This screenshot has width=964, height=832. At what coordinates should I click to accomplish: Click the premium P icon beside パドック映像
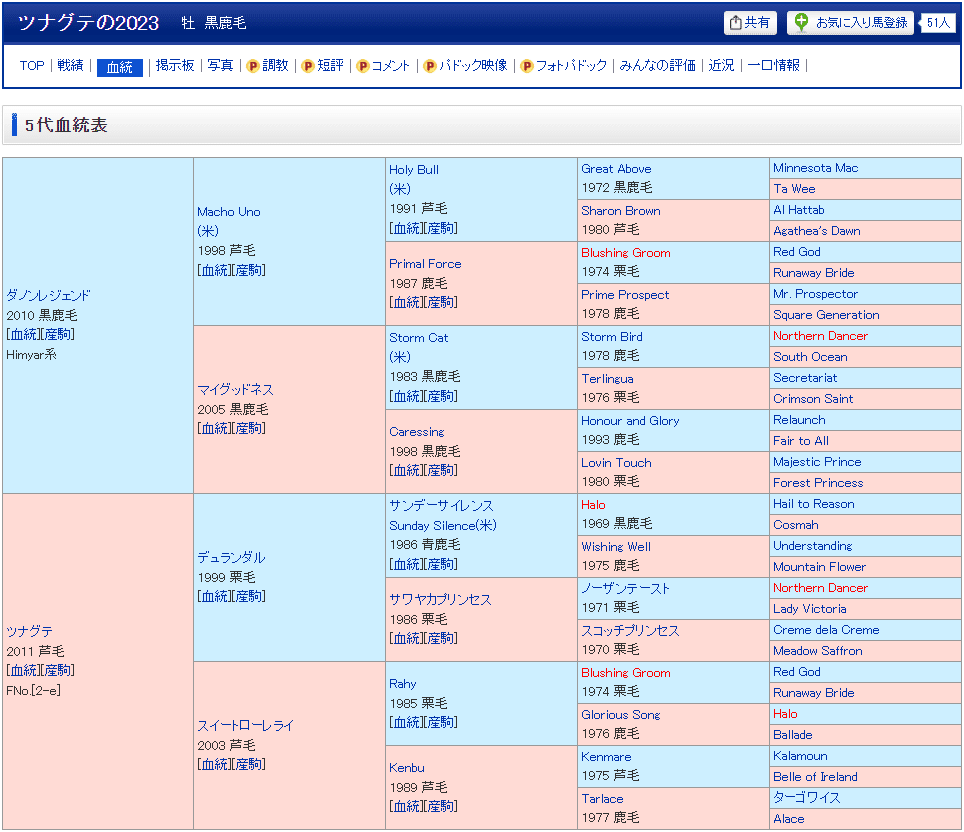click(x=430, y=66)
